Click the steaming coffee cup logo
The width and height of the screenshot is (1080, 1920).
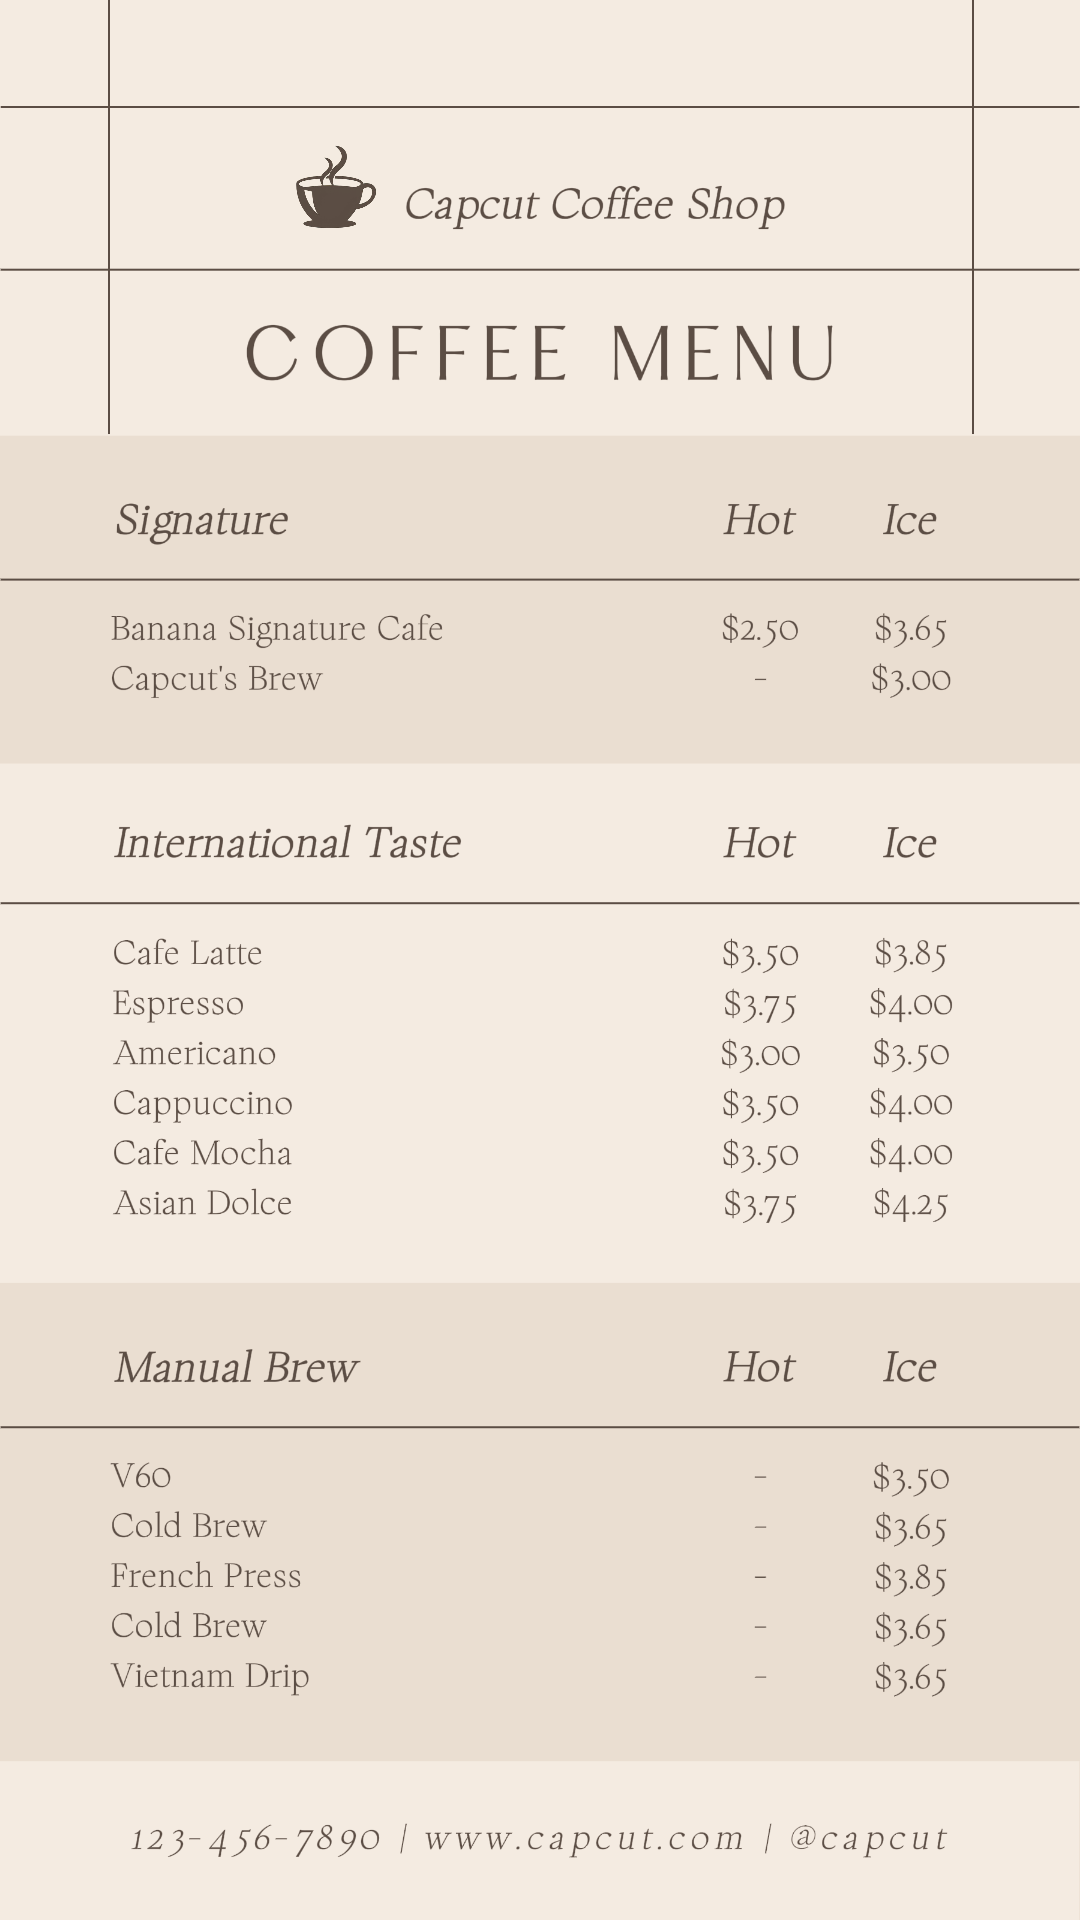click(335, 190)
